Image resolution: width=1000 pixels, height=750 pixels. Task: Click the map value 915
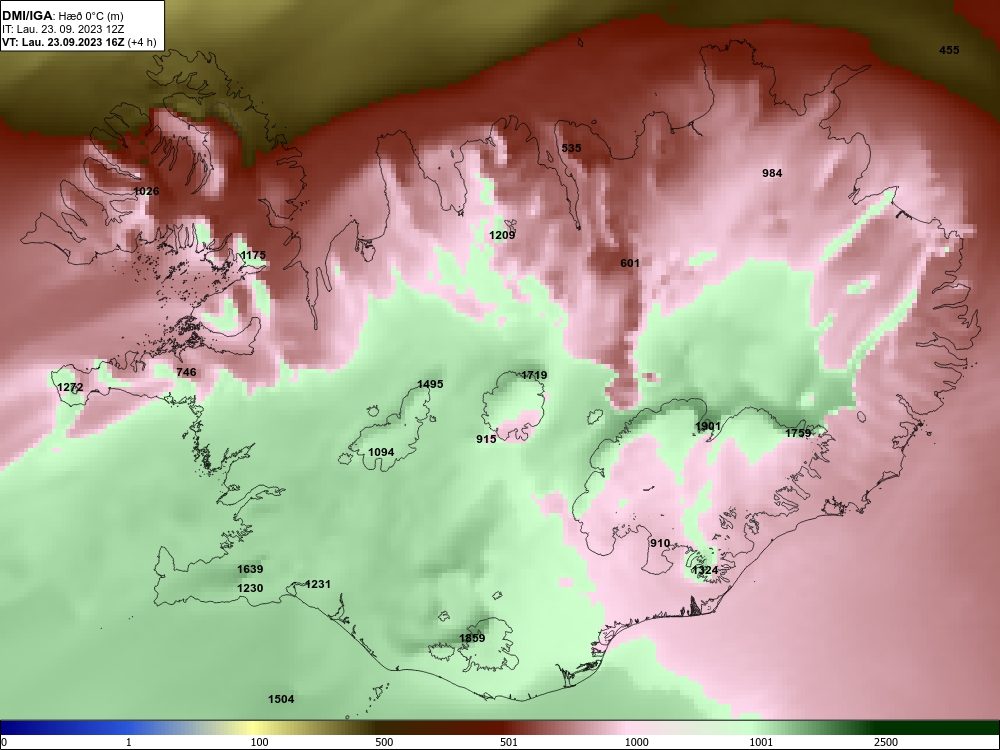pyautogui.click(x=486, y=439)
